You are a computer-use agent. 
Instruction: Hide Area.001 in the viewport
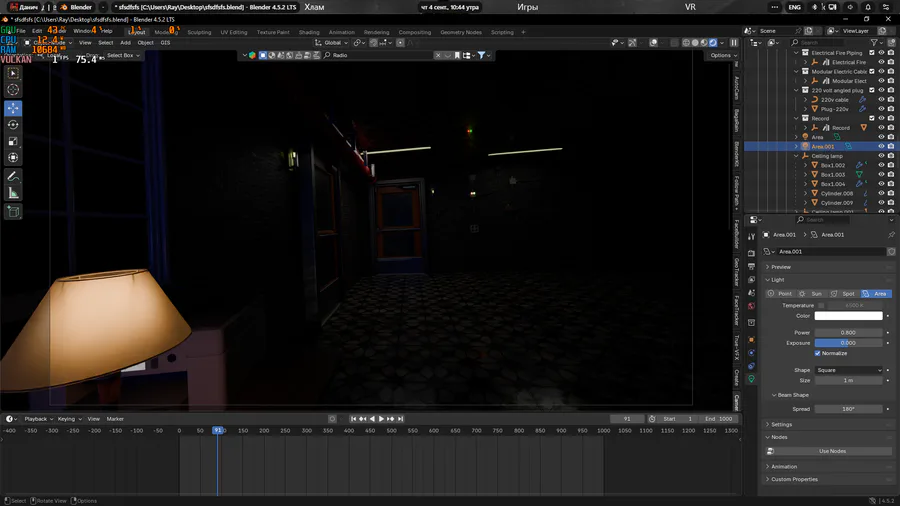coord(882,146)
